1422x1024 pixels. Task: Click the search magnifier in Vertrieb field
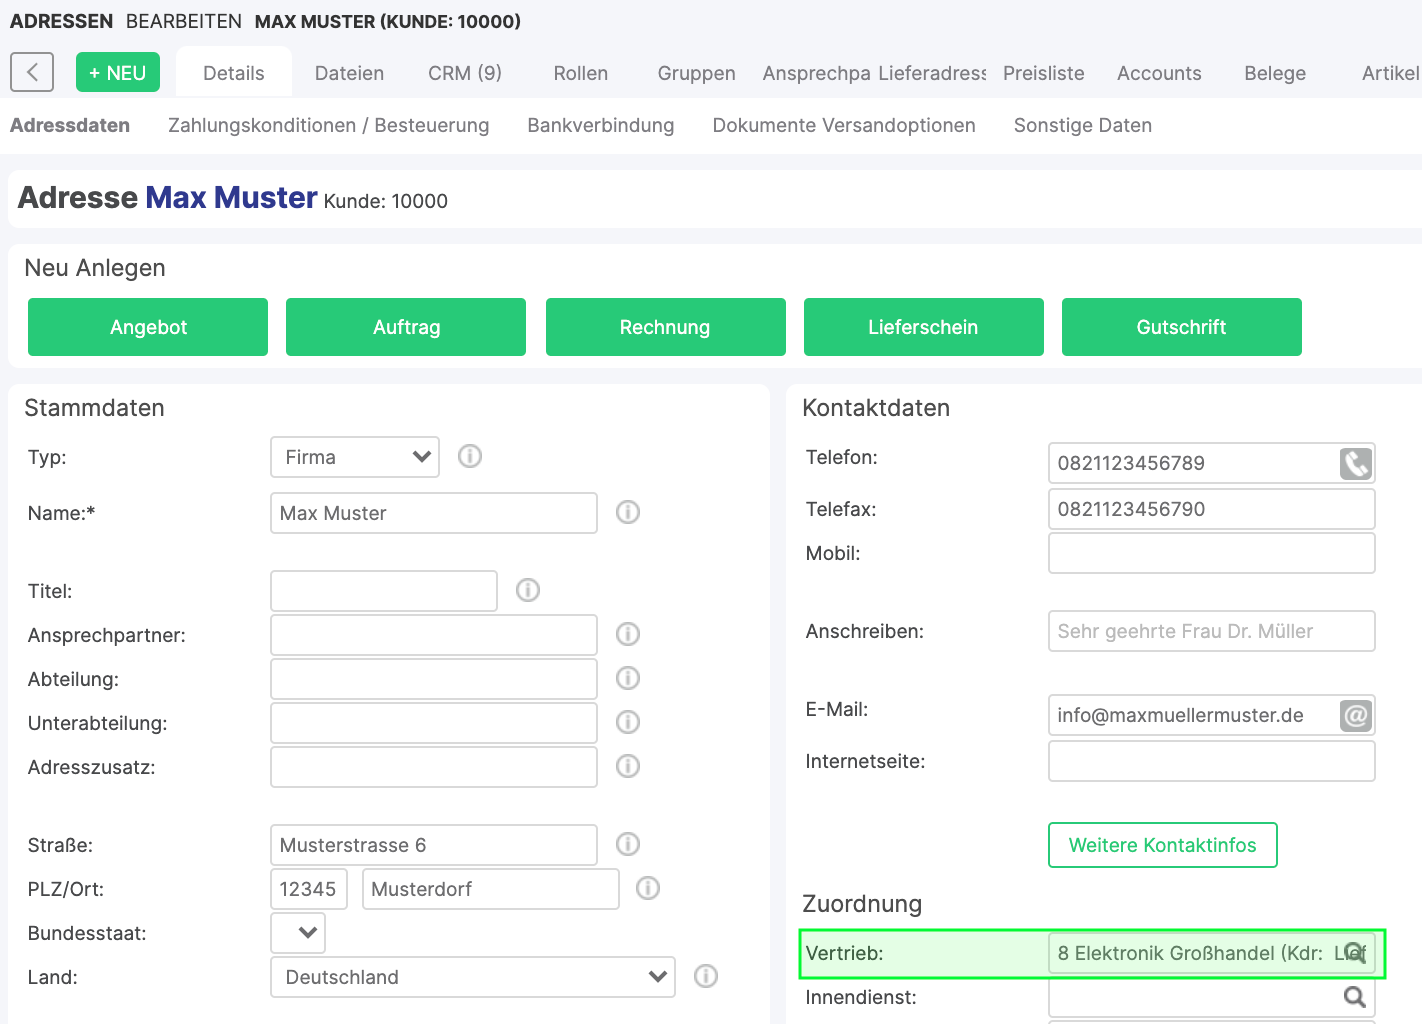(1354, 953)
